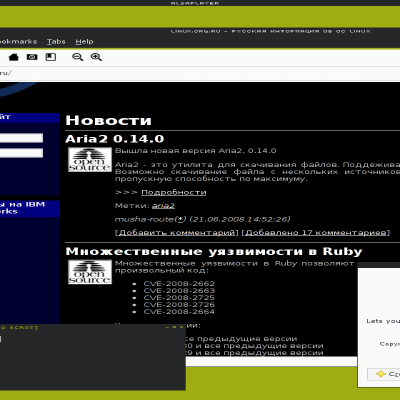Click the scrot terminal window title bar
The height and width of the screenshot is (400, 400).
pos(93,327)
